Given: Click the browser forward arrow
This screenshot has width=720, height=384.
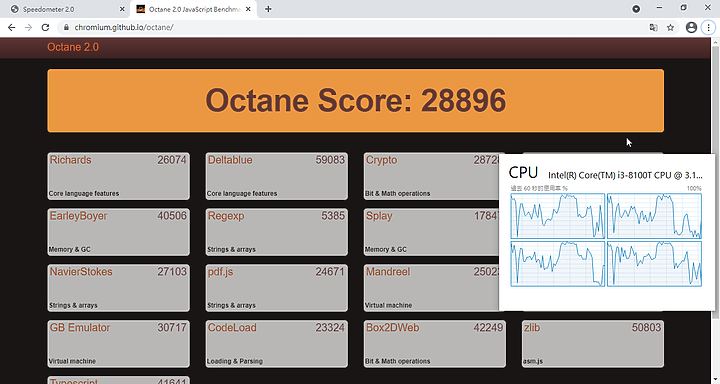Looking at the screenshot, I should [x=28, y=28].
